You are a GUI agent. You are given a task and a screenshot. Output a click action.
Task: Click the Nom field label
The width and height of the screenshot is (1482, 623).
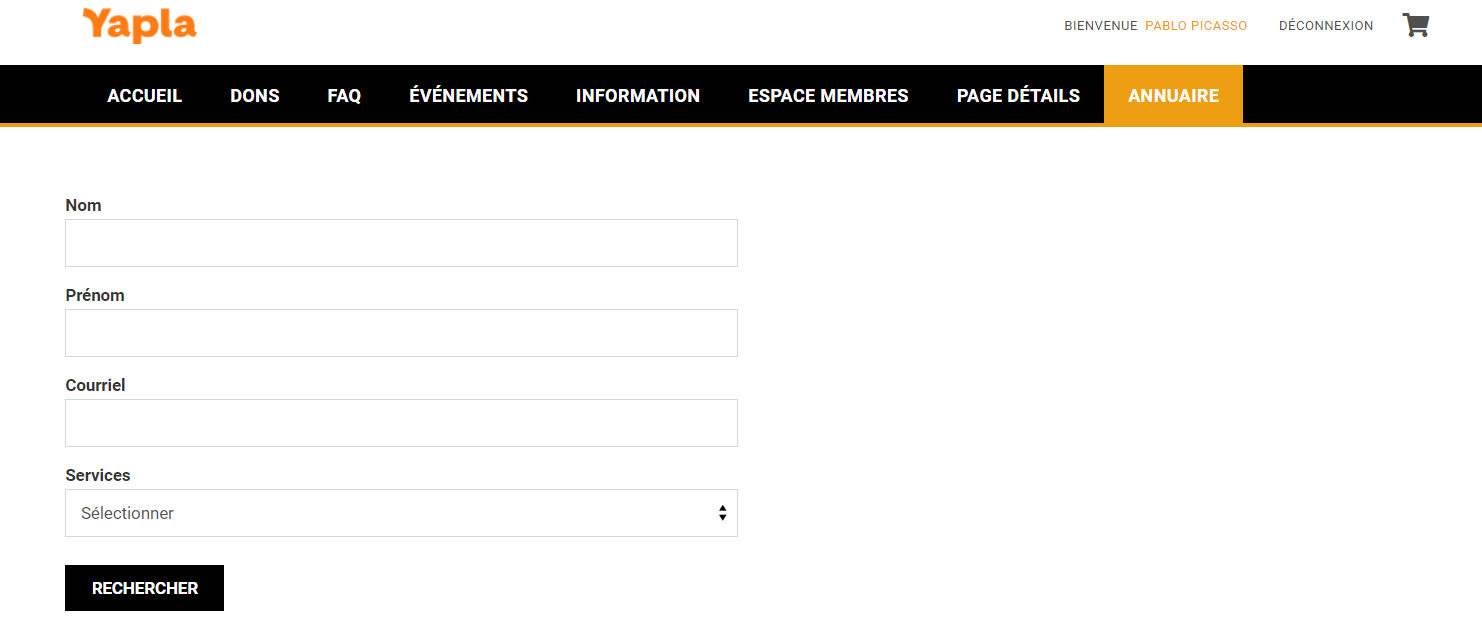coord(83,205)
